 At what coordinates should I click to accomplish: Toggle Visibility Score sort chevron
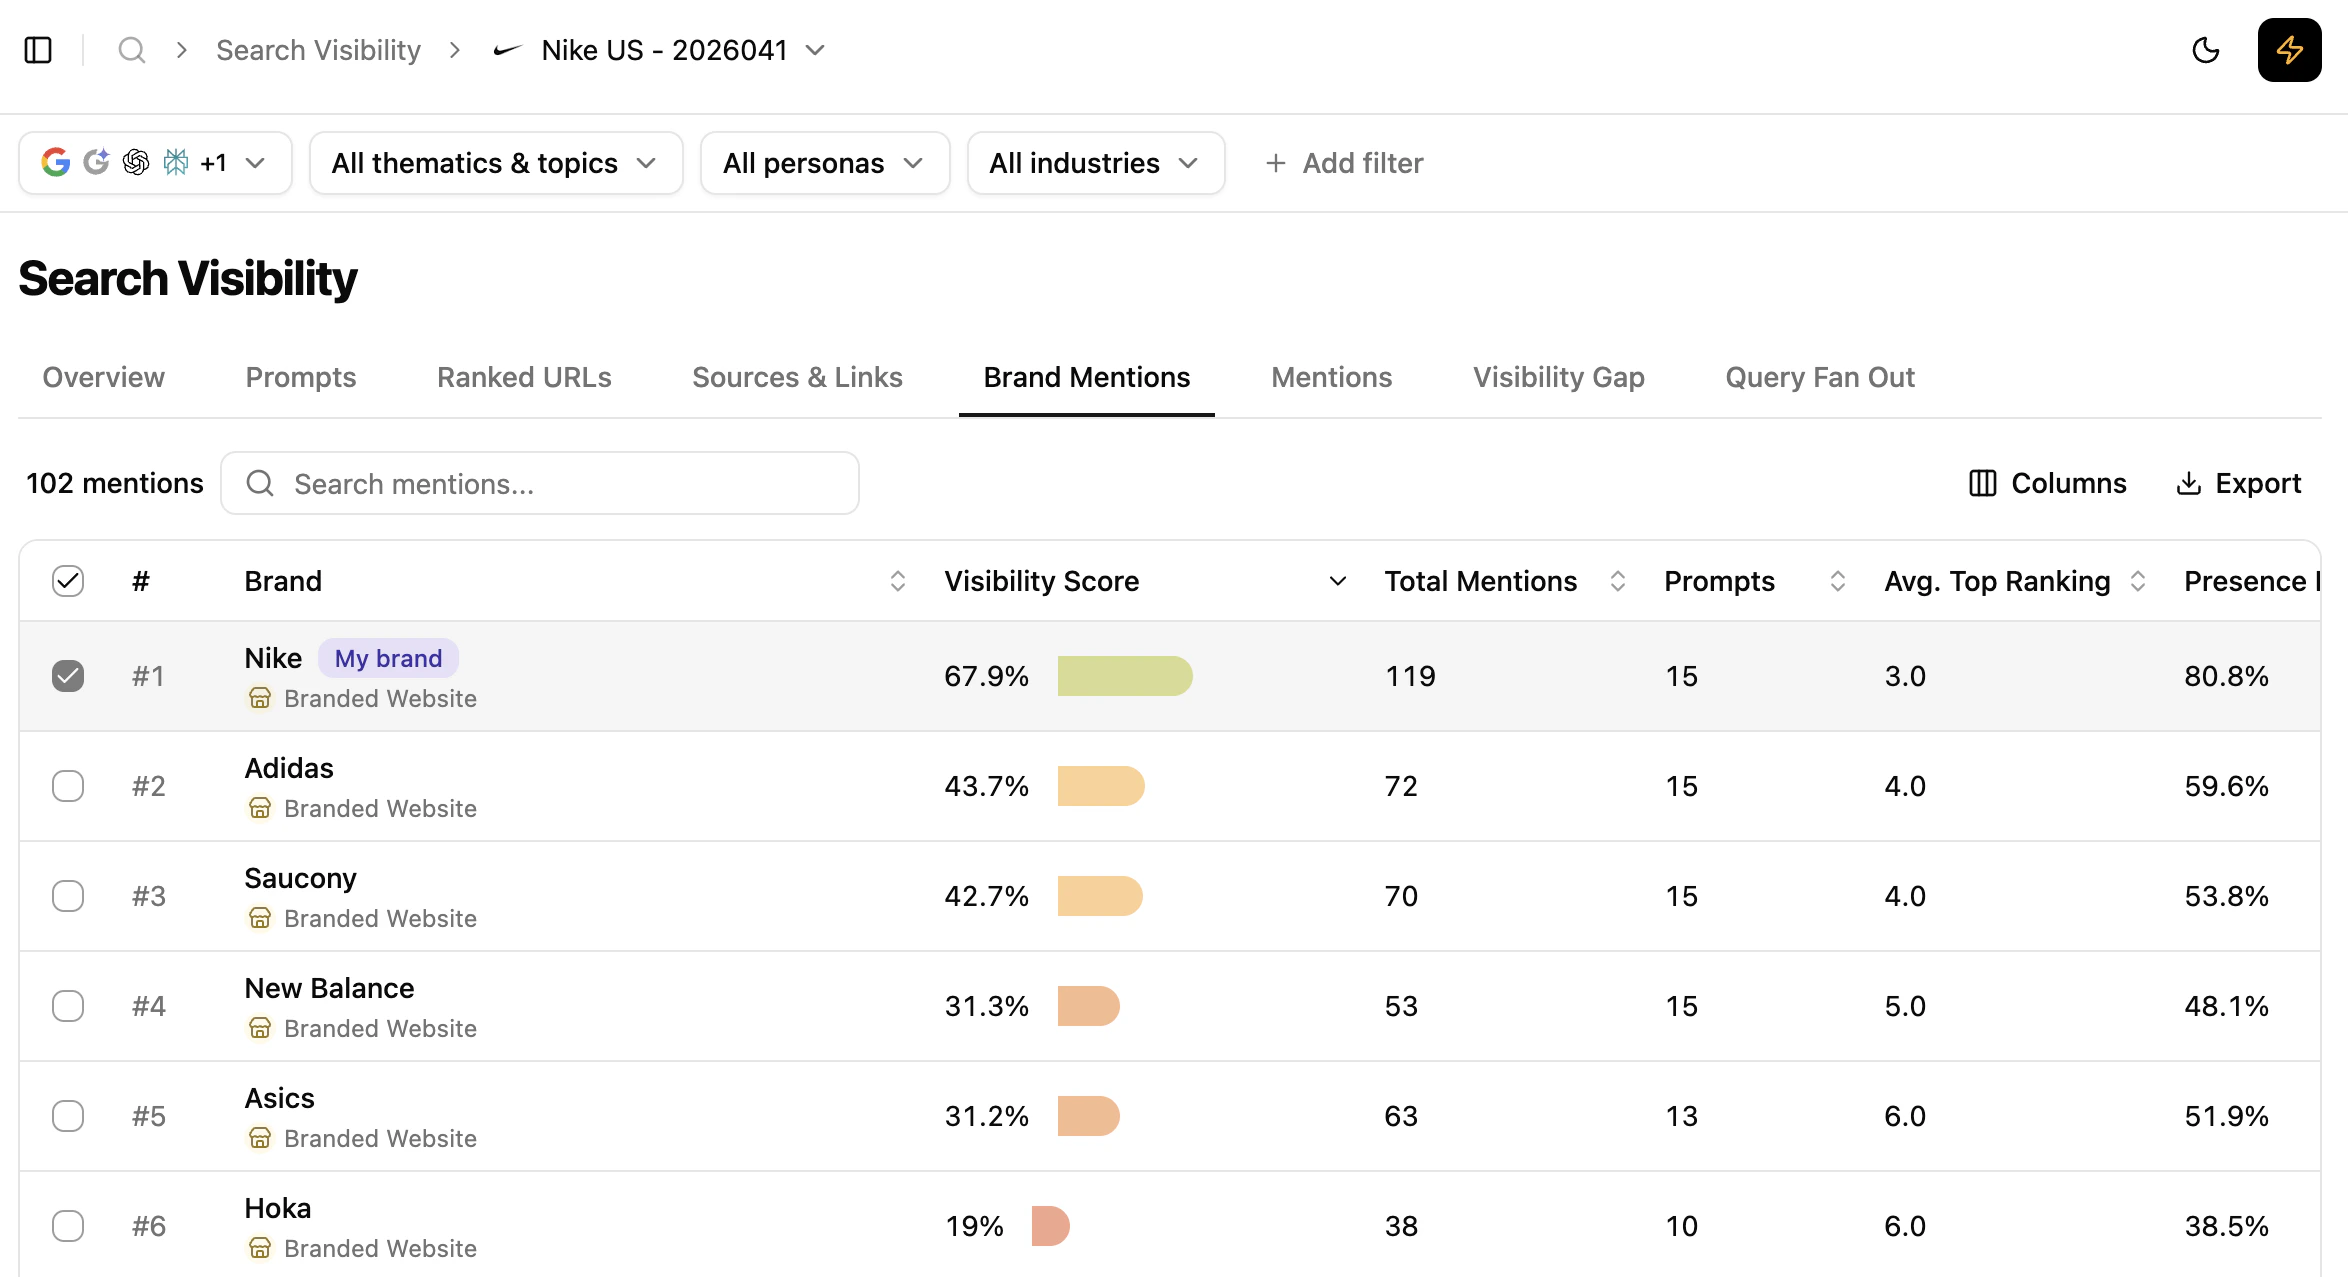(x=1337, y=581)
